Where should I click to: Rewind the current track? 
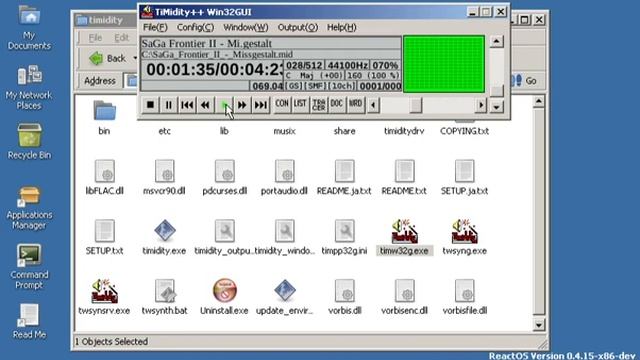[205, 105]
